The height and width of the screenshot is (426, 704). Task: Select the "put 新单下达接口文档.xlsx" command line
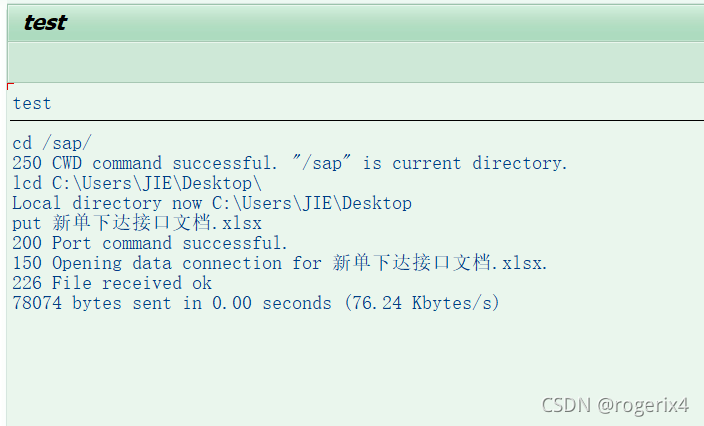pyautogui.click(x=137, y=223)
